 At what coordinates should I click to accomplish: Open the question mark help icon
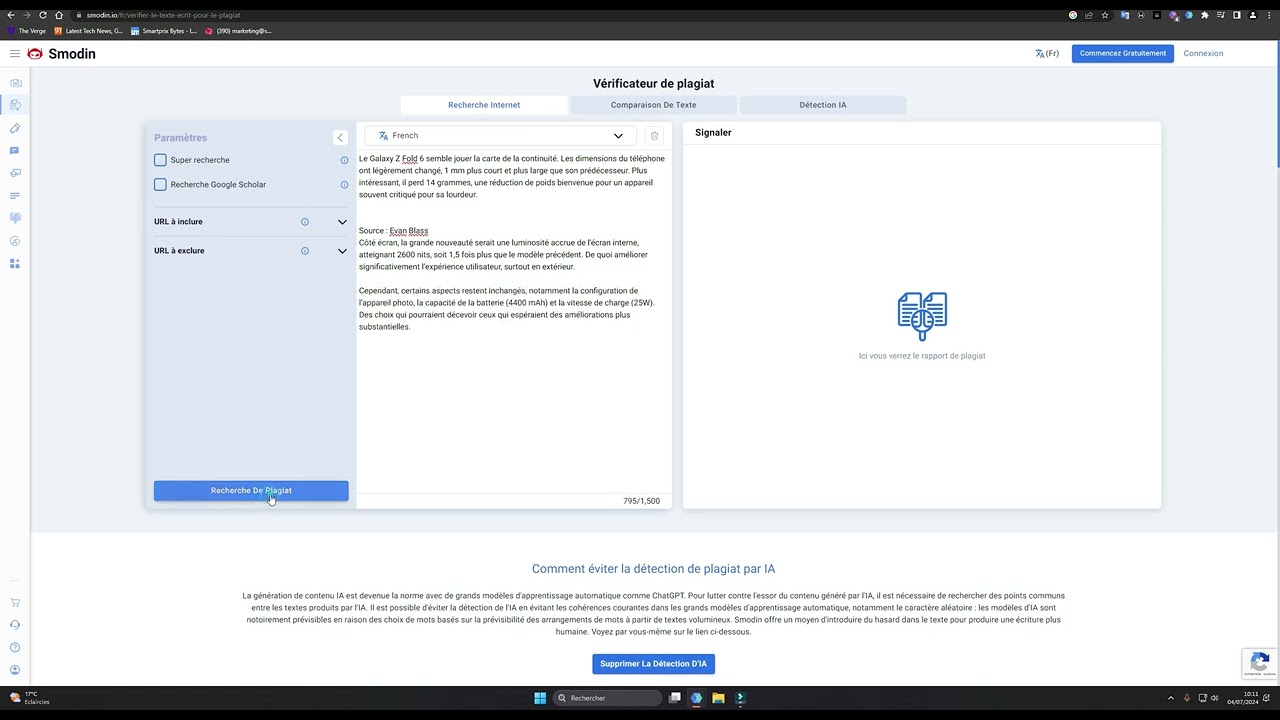coord(15,648)
